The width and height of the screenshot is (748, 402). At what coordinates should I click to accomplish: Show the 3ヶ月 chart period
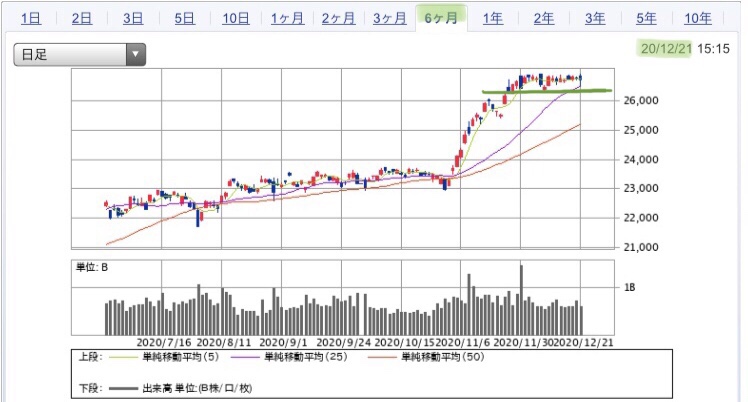click(390, 19)
